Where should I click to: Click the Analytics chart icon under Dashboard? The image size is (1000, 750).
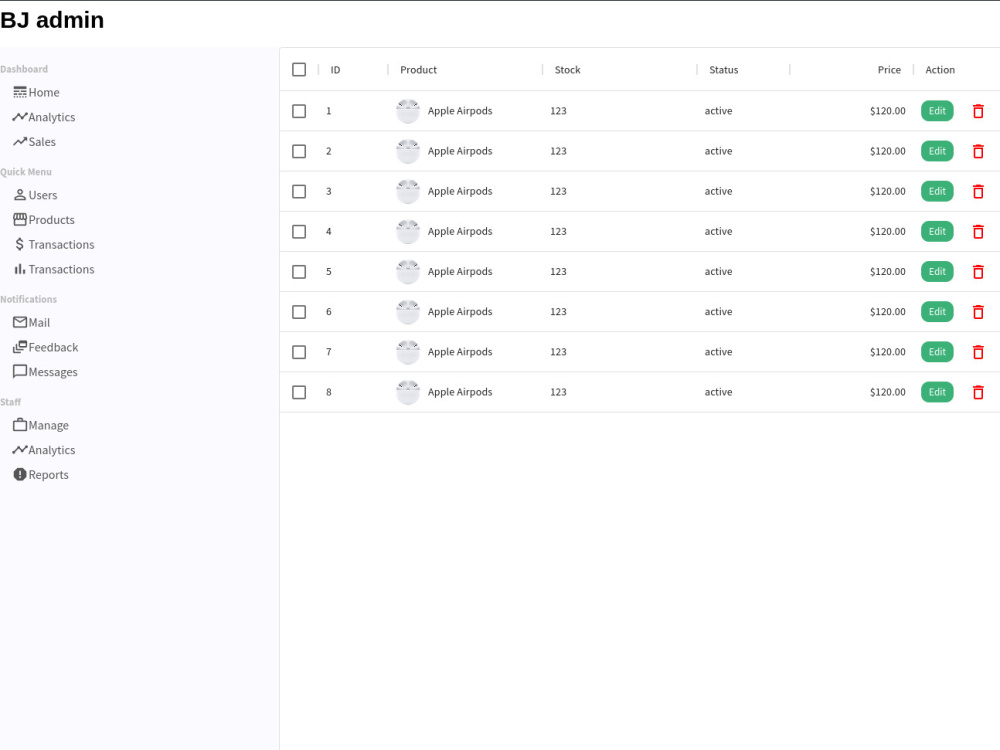click(x=20, y=117)
